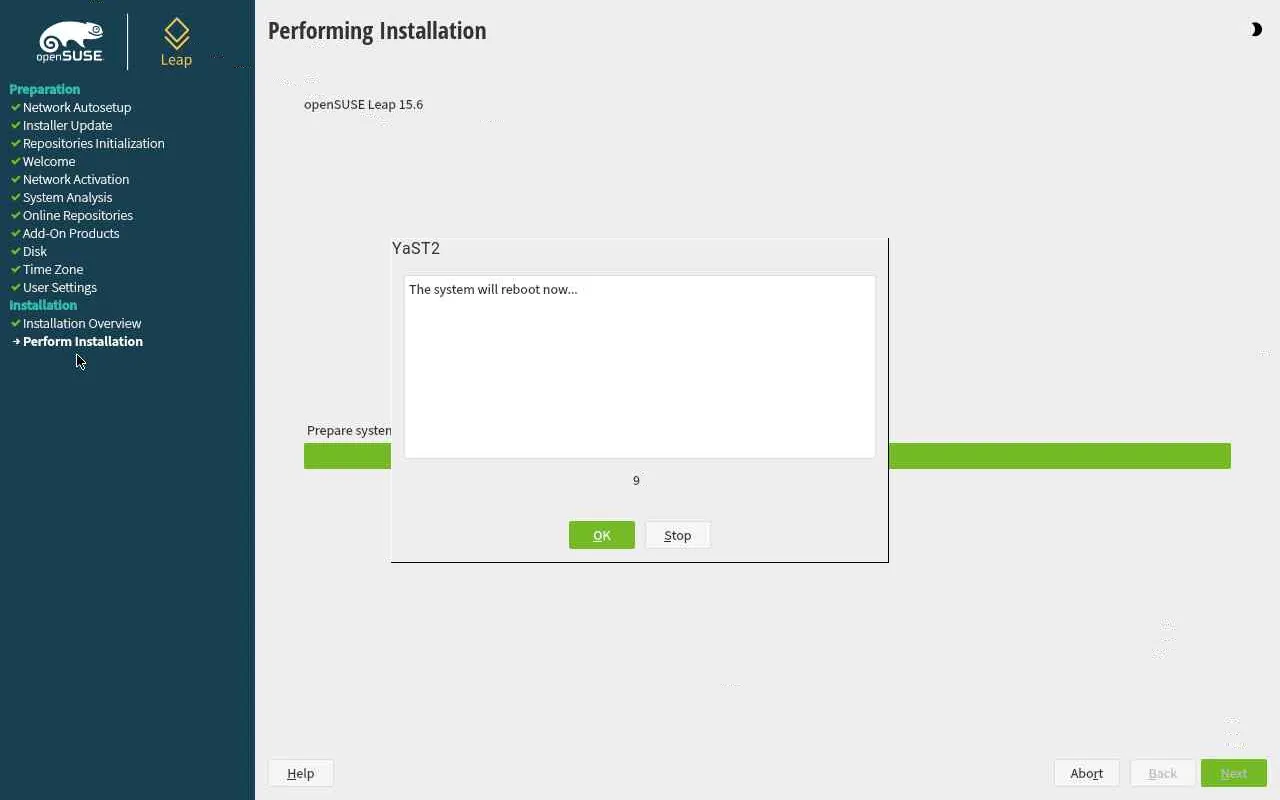The height and width of the screenshot is (800, 1280).
Task: Click the YaST2 dialog title
Action: [x=416, y=249]
